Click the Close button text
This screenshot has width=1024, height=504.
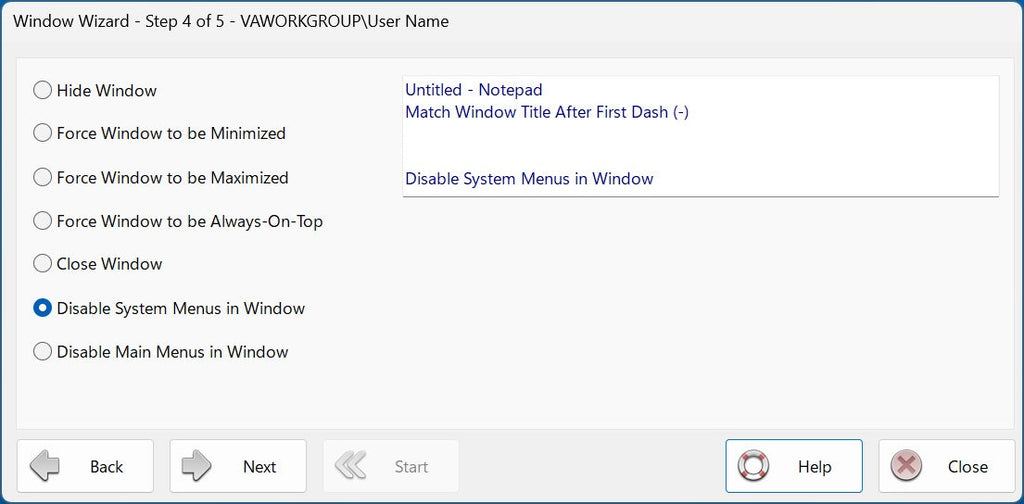(967, 467)
